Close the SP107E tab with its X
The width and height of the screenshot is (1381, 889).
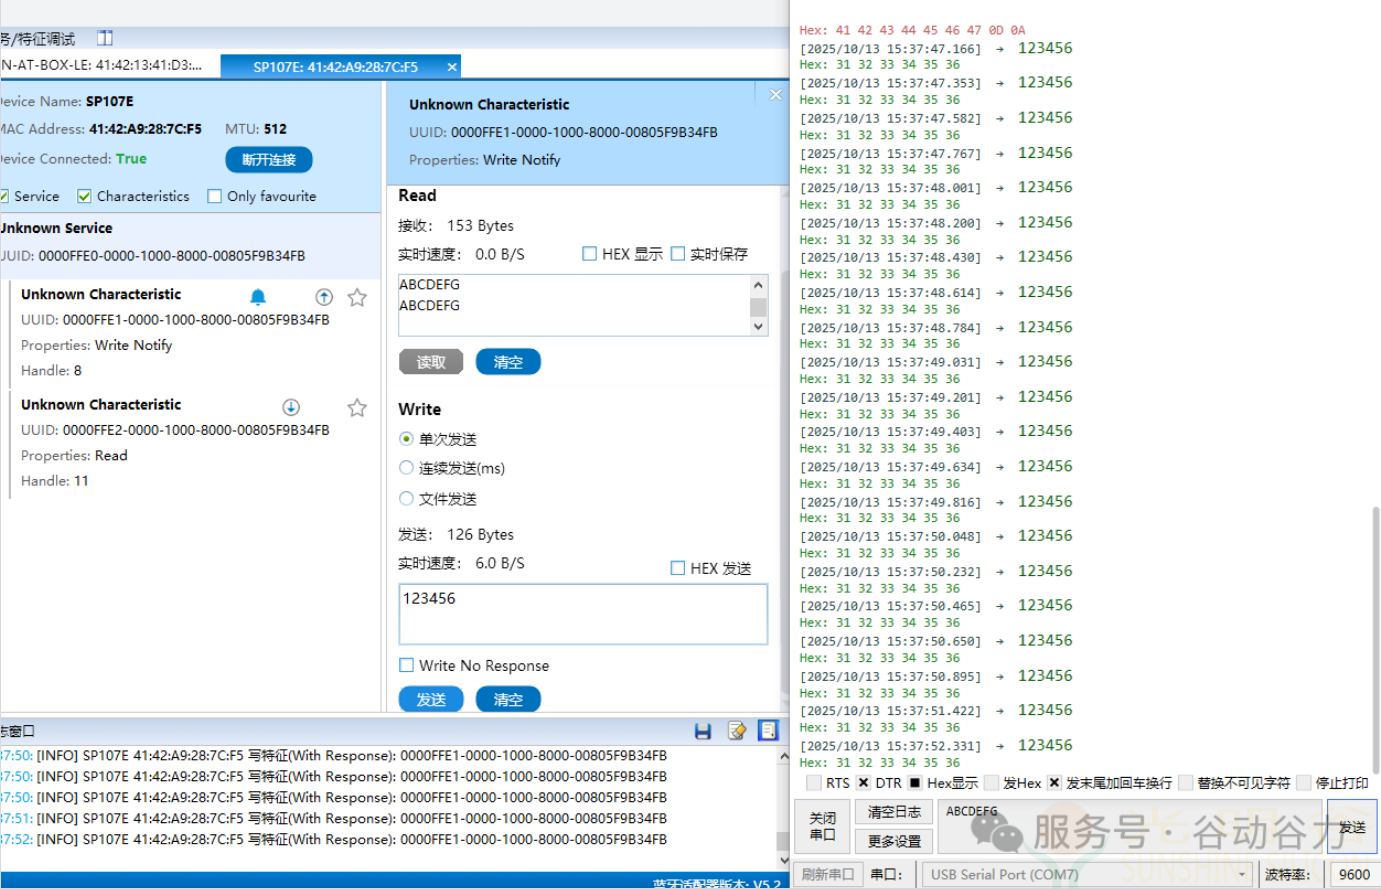(x=452, y=67)
